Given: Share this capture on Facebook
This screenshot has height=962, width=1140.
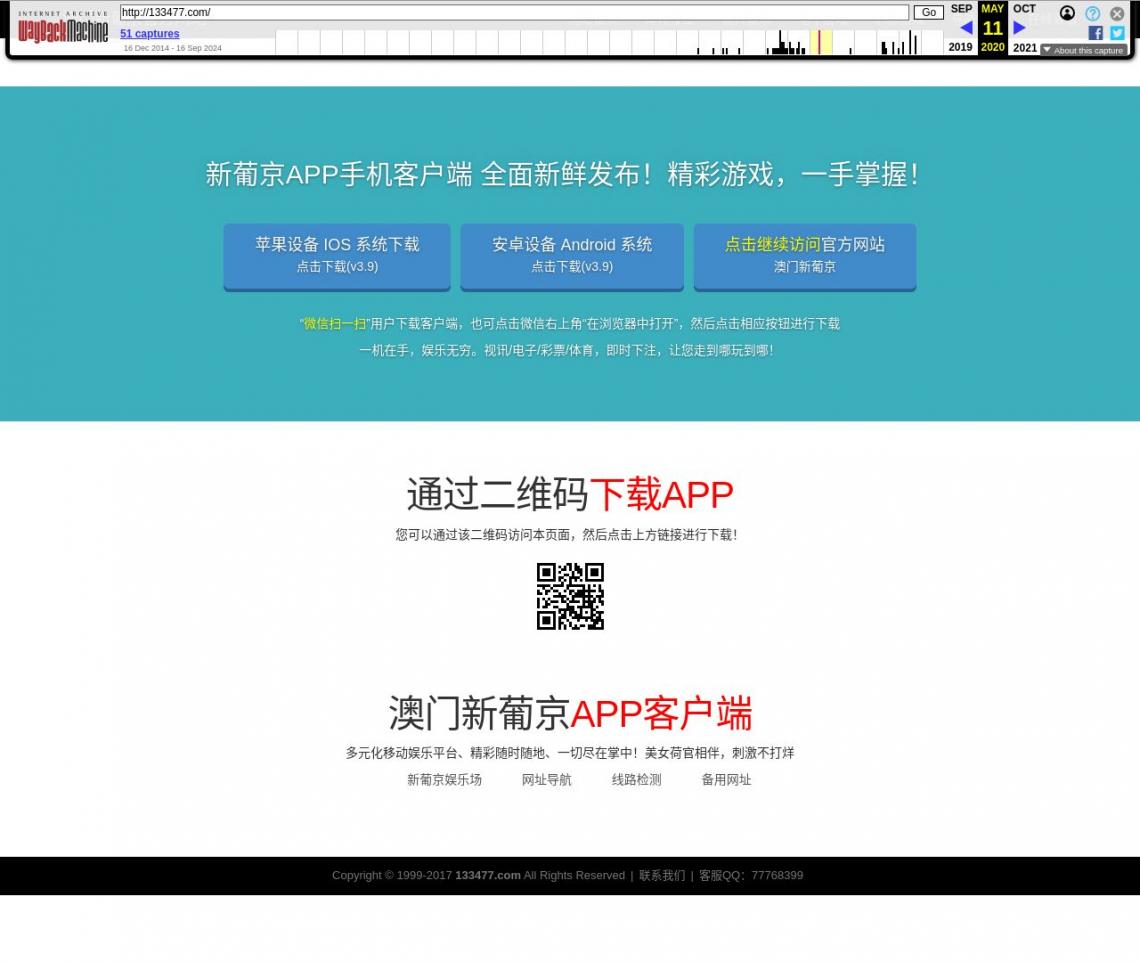Looking at the screenshot, I should pos(1095,33).
